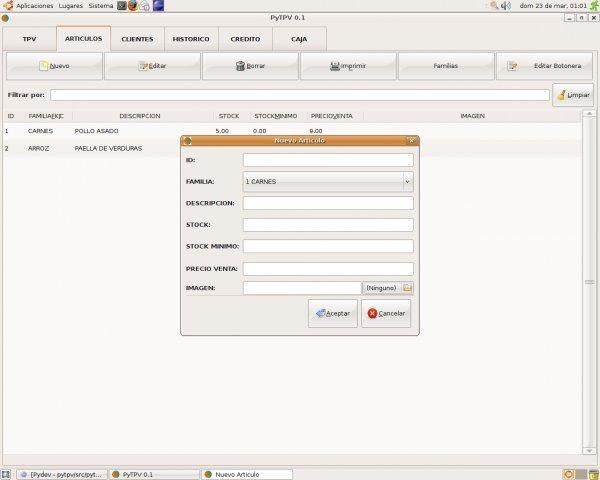
Task: Sort by PRECIOVENTA column header
Action: 332,116
